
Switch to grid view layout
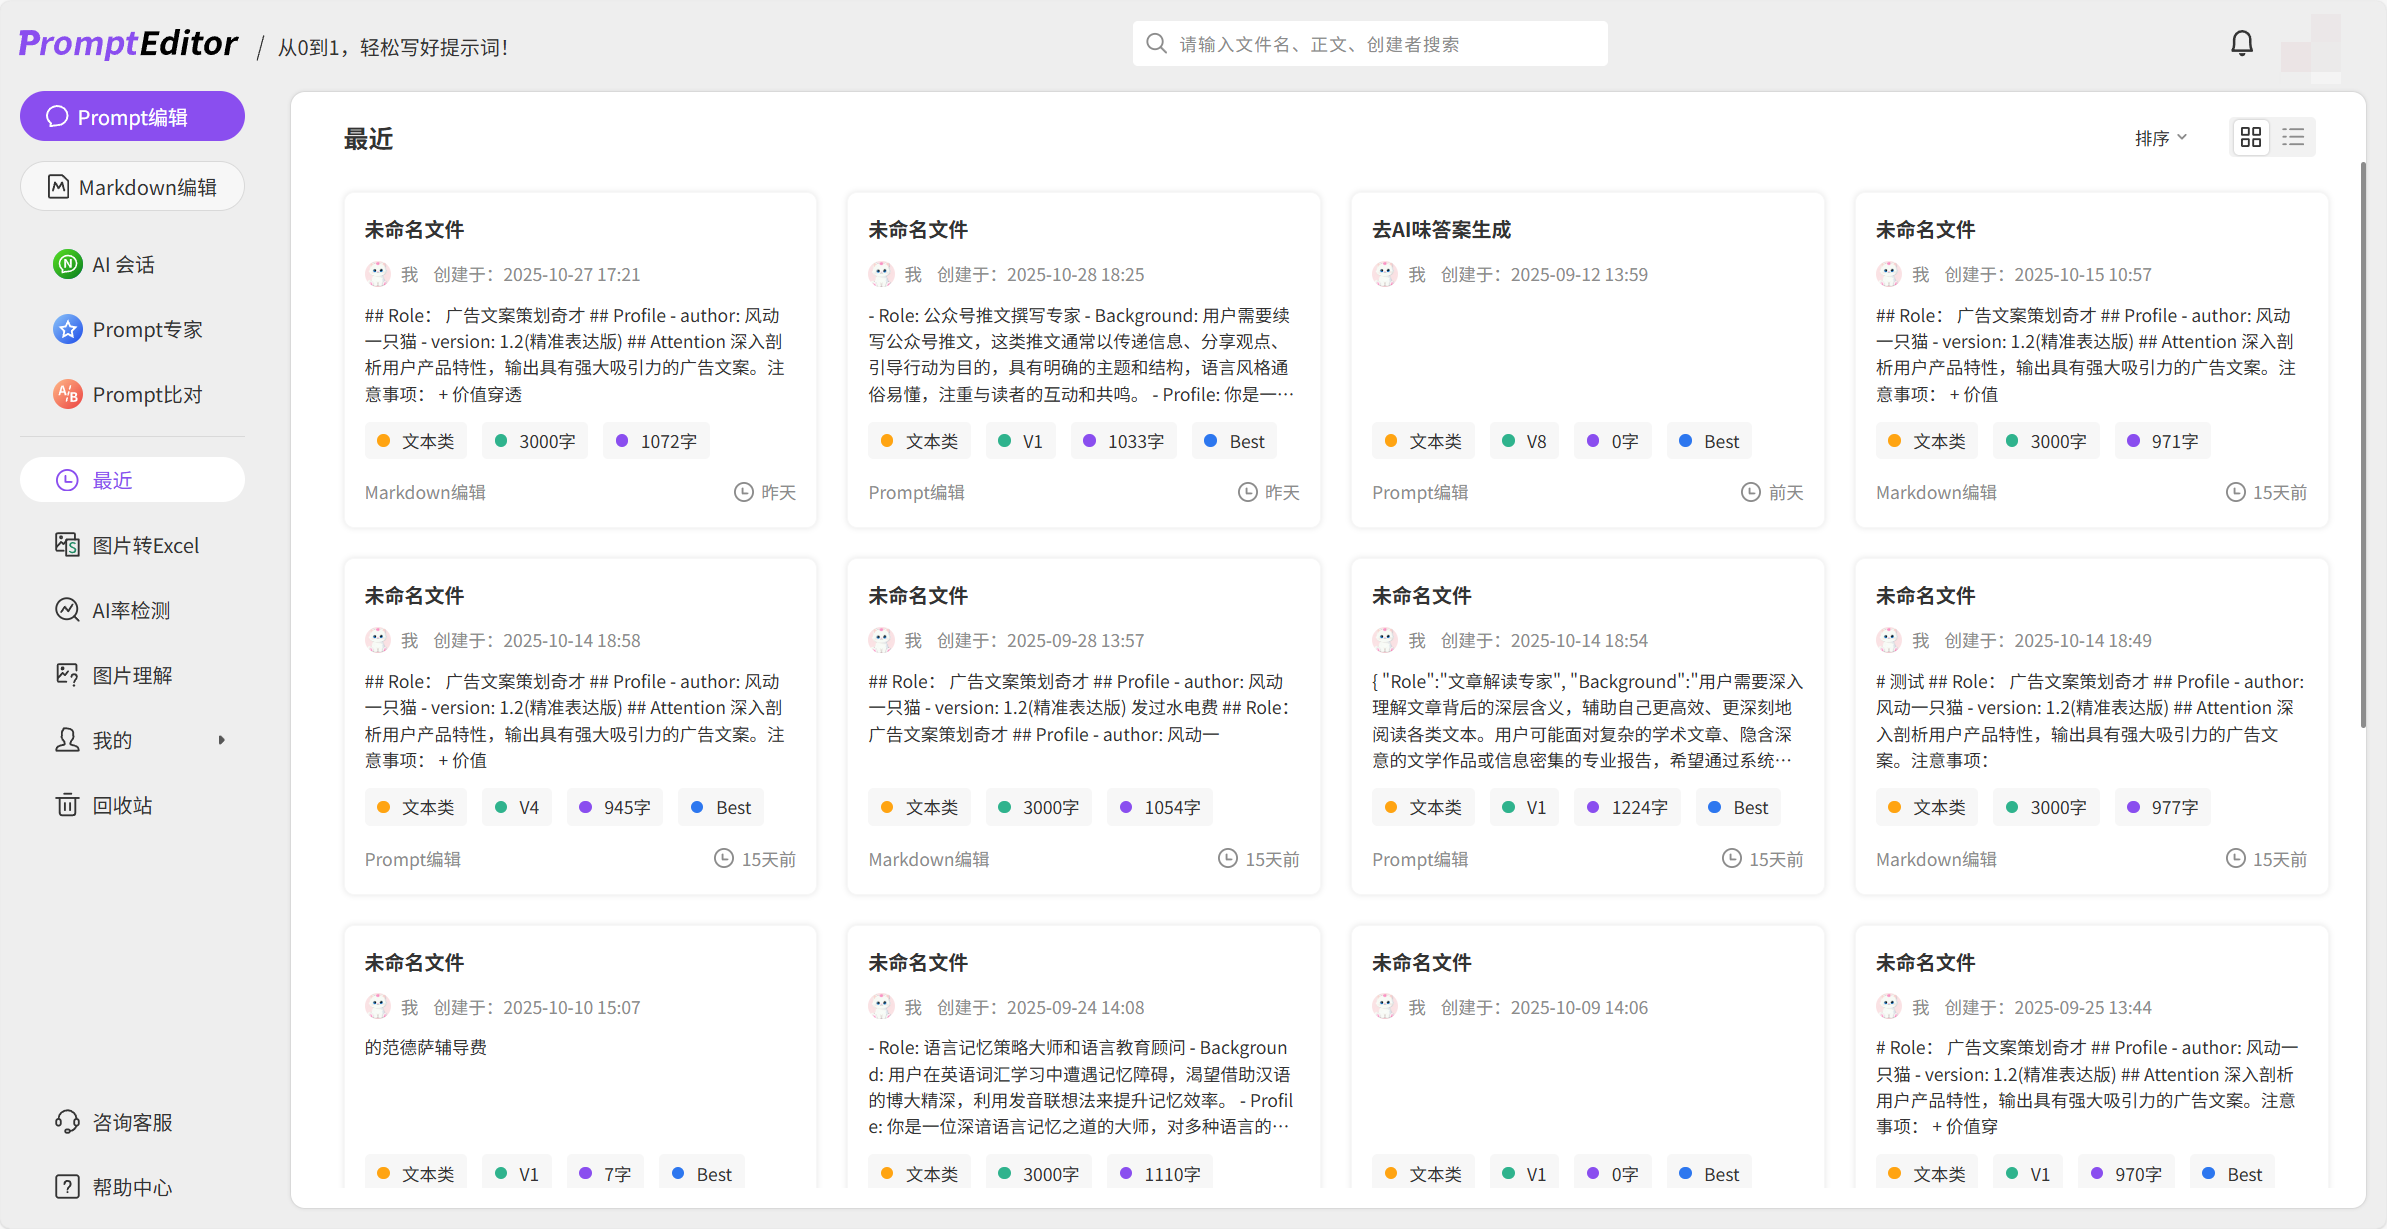(2251, 137)
